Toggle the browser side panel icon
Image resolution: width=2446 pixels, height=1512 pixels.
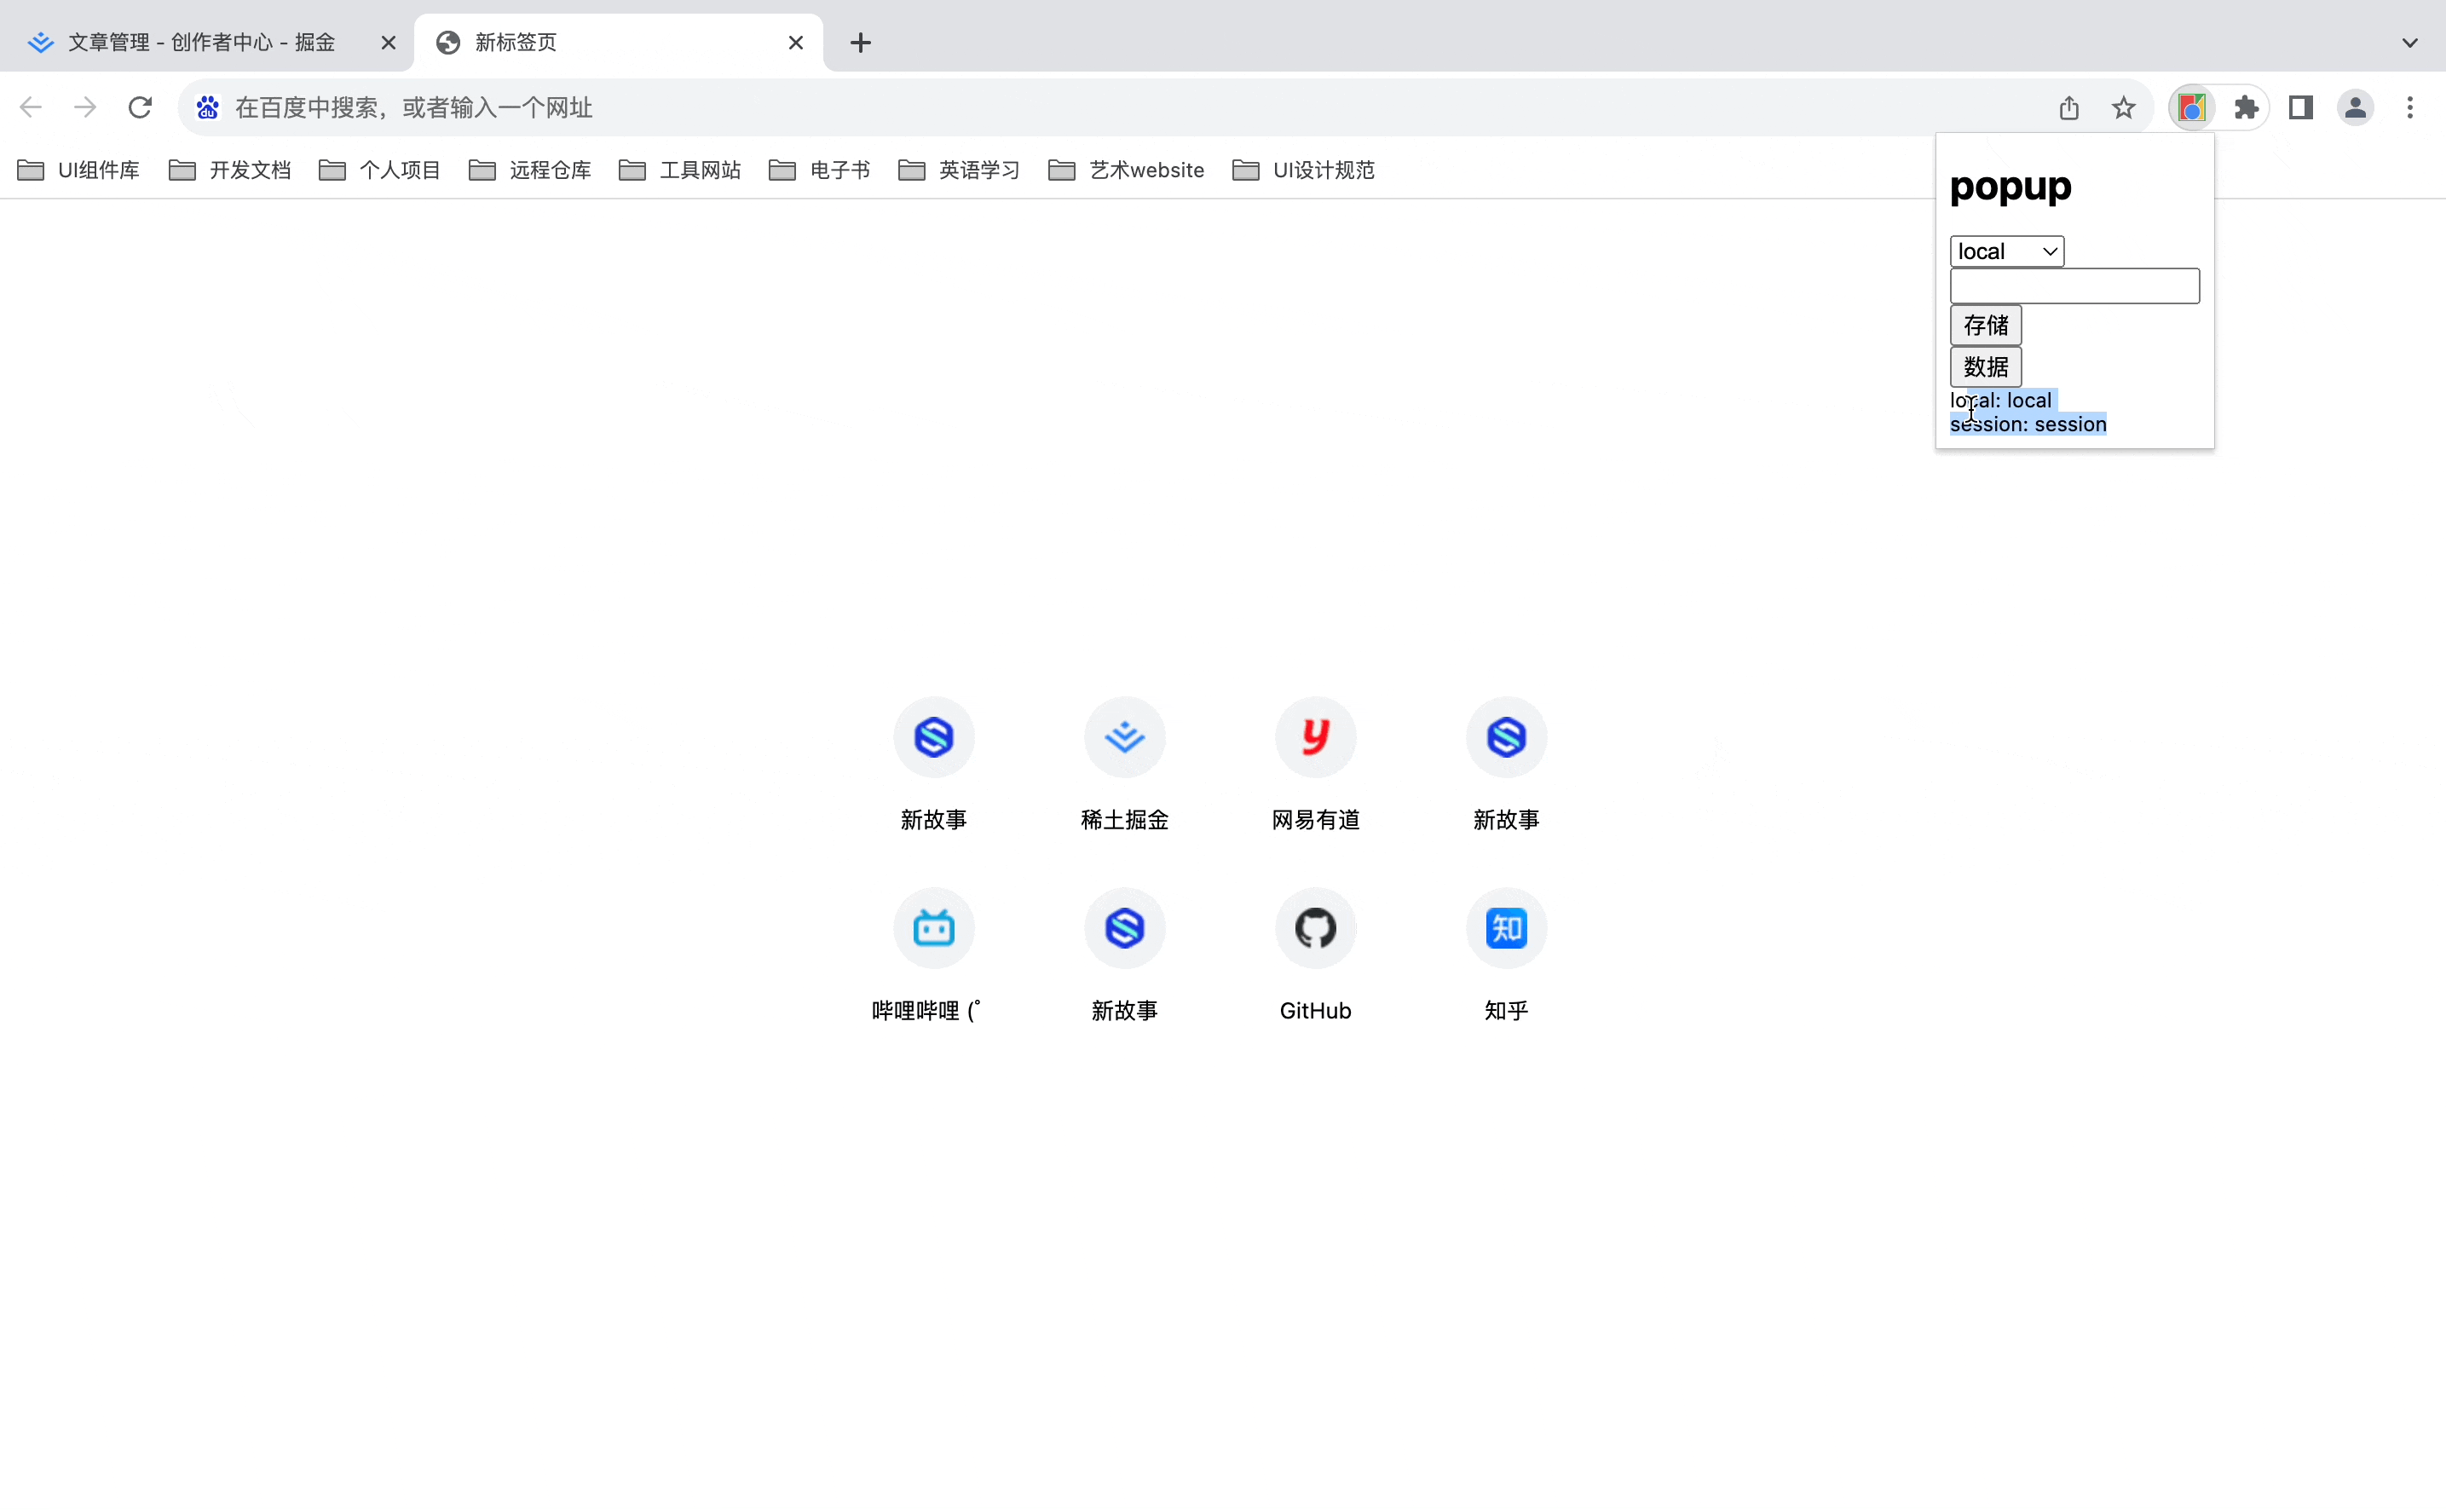(x=2300, y=107)
